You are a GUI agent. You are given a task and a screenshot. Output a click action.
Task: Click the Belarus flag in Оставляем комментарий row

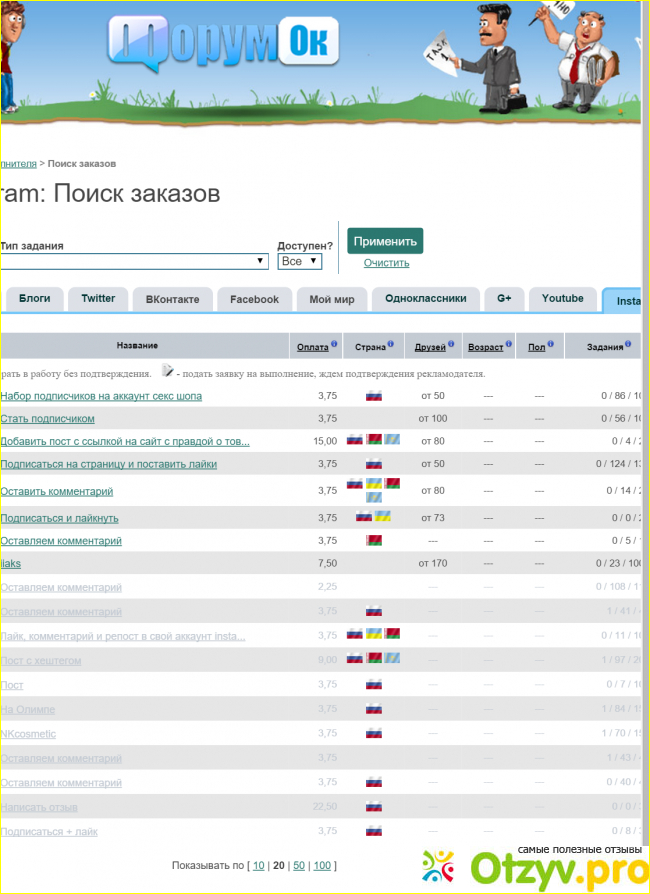click(x=374, y=541)
